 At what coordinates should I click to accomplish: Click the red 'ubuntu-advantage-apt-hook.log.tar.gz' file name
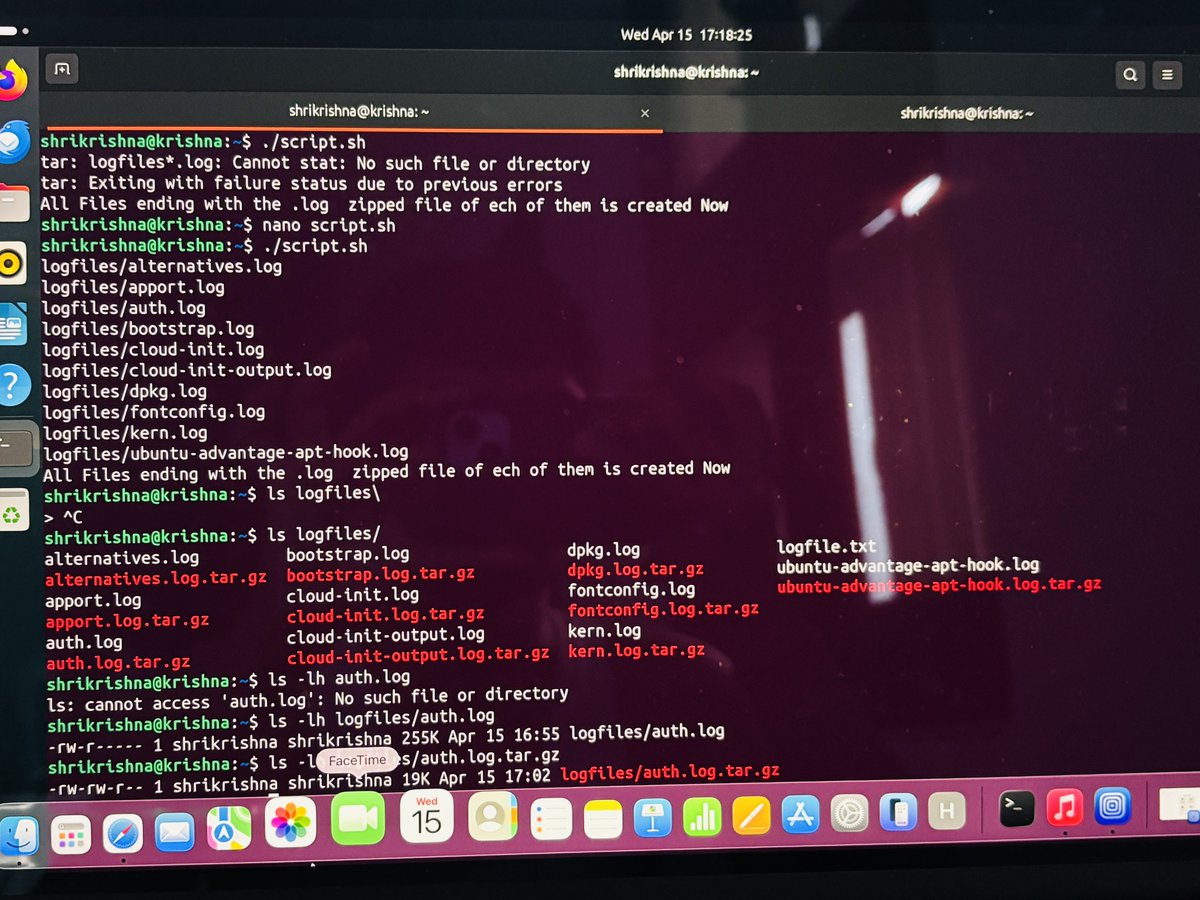pyautogui.click(x=939, y=586)
